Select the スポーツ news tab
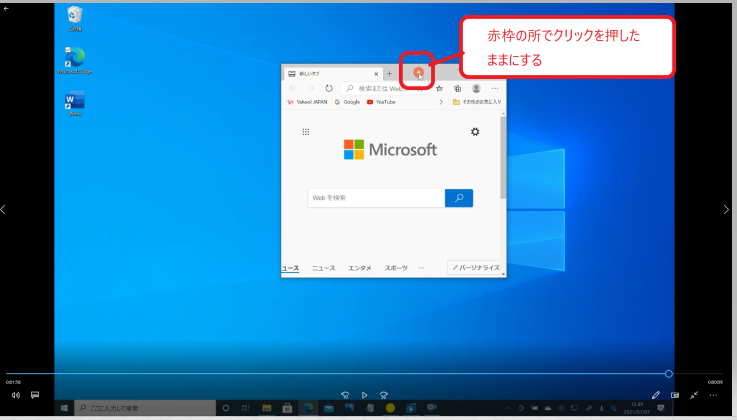The height and width of the screenshot is (420, 737). click(x=396, y=268)
